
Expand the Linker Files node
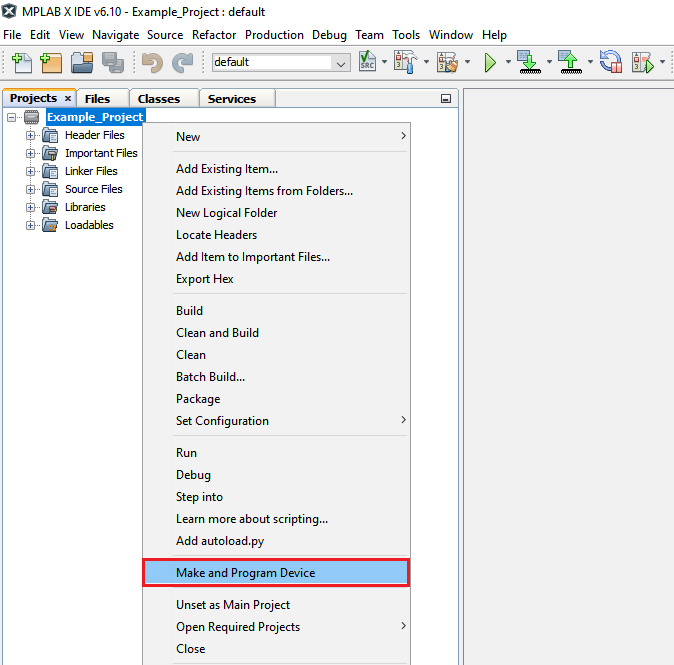pos(31,172)
